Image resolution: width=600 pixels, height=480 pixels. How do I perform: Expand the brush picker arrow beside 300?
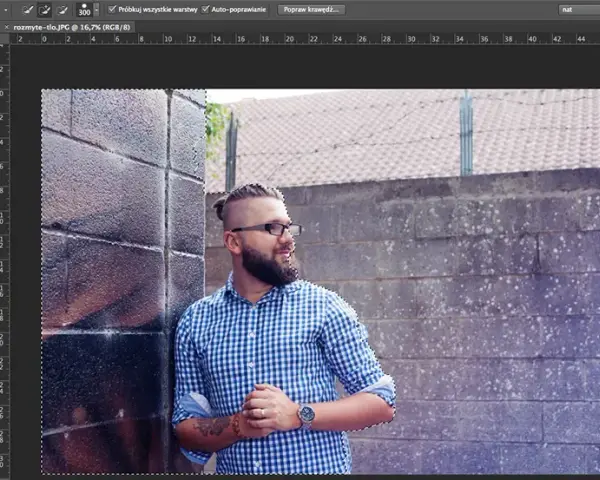pyautogui.click(x=96, y=10)
